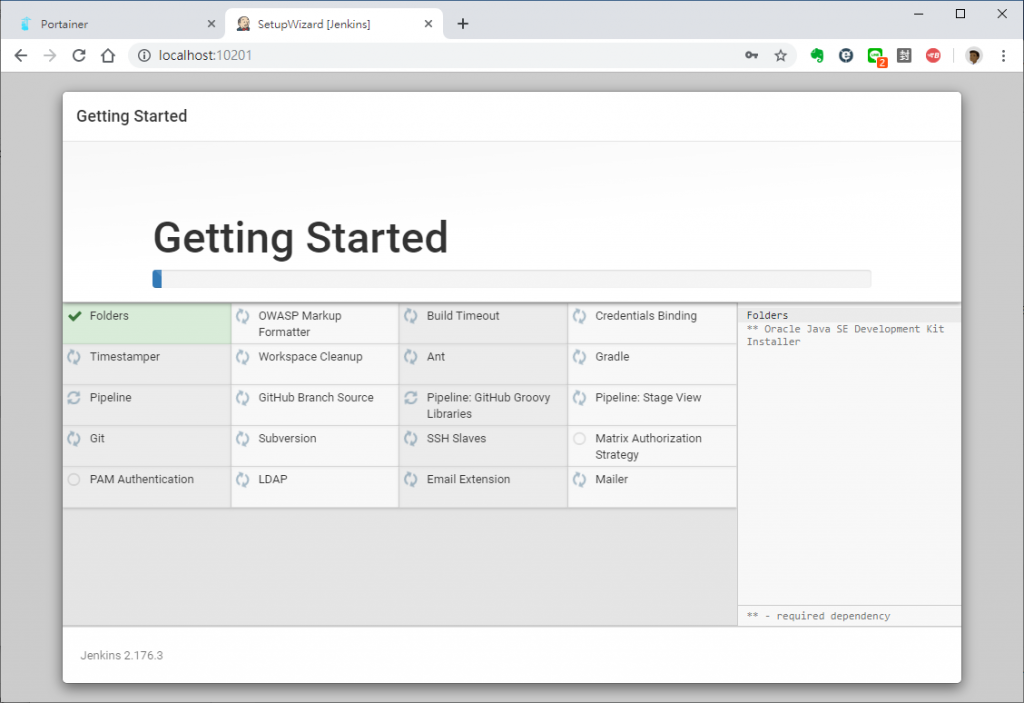
Task: Reload the Jenkins setup page
Action: coord(79,56)
